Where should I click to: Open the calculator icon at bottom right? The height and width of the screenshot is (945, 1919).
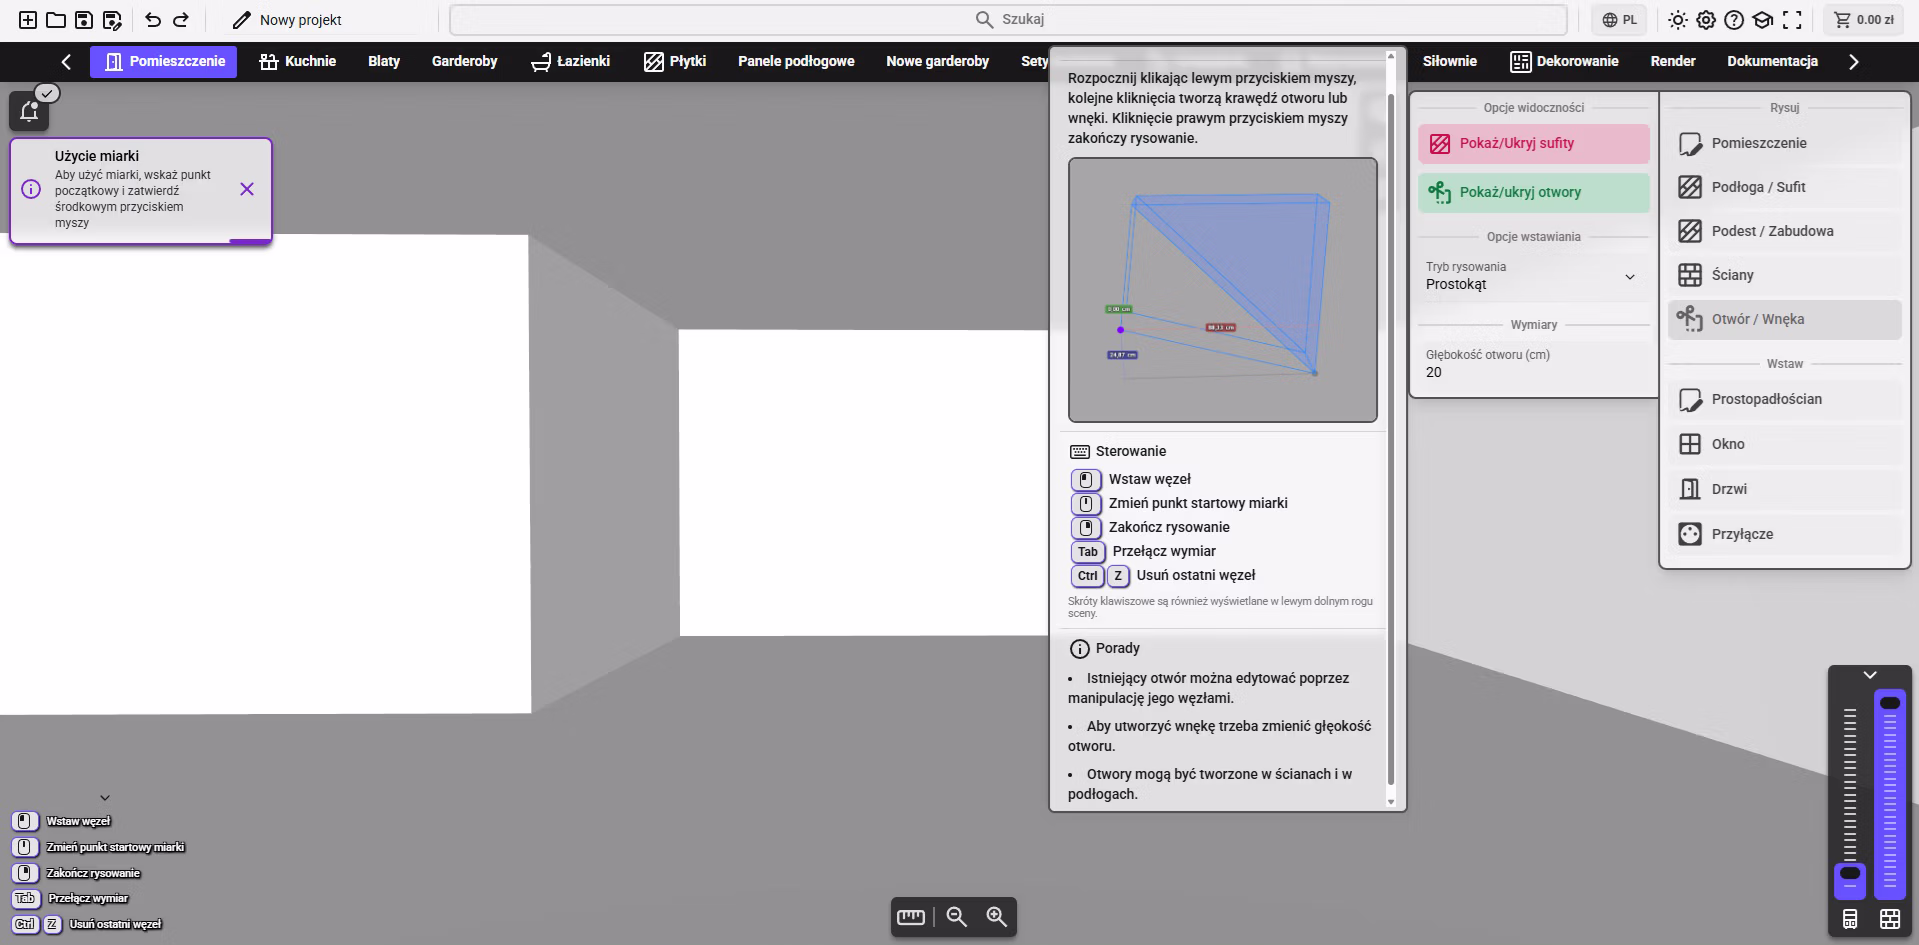pos(1849,919)
